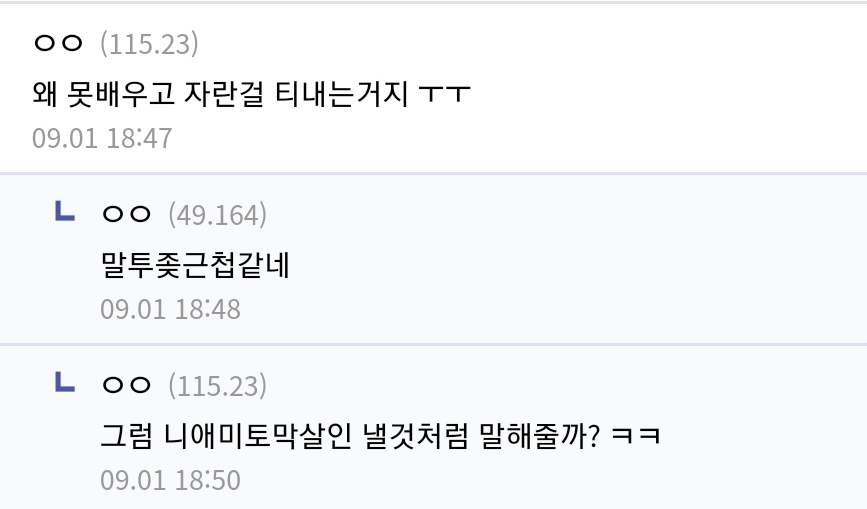Click the ㅜㅜ ending of the first comment
This screenshot has width=867, height=509.
(445, 94)
